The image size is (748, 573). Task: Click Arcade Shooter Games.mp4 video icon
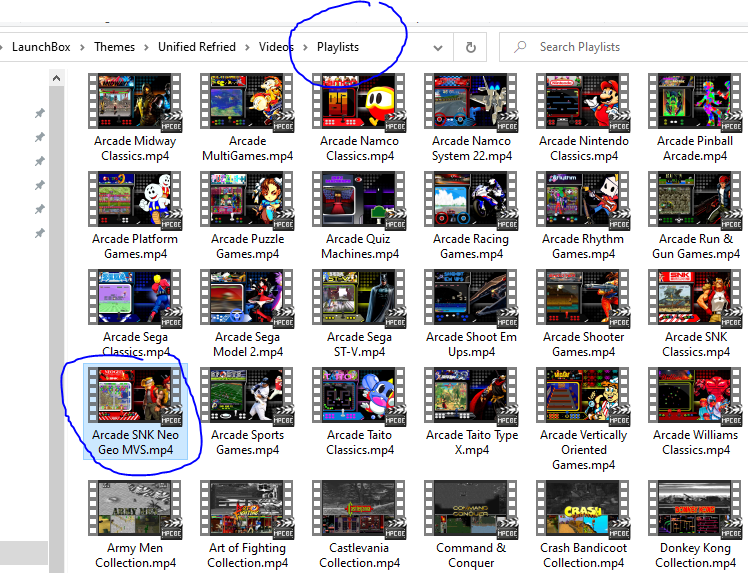tap(583, 297)
